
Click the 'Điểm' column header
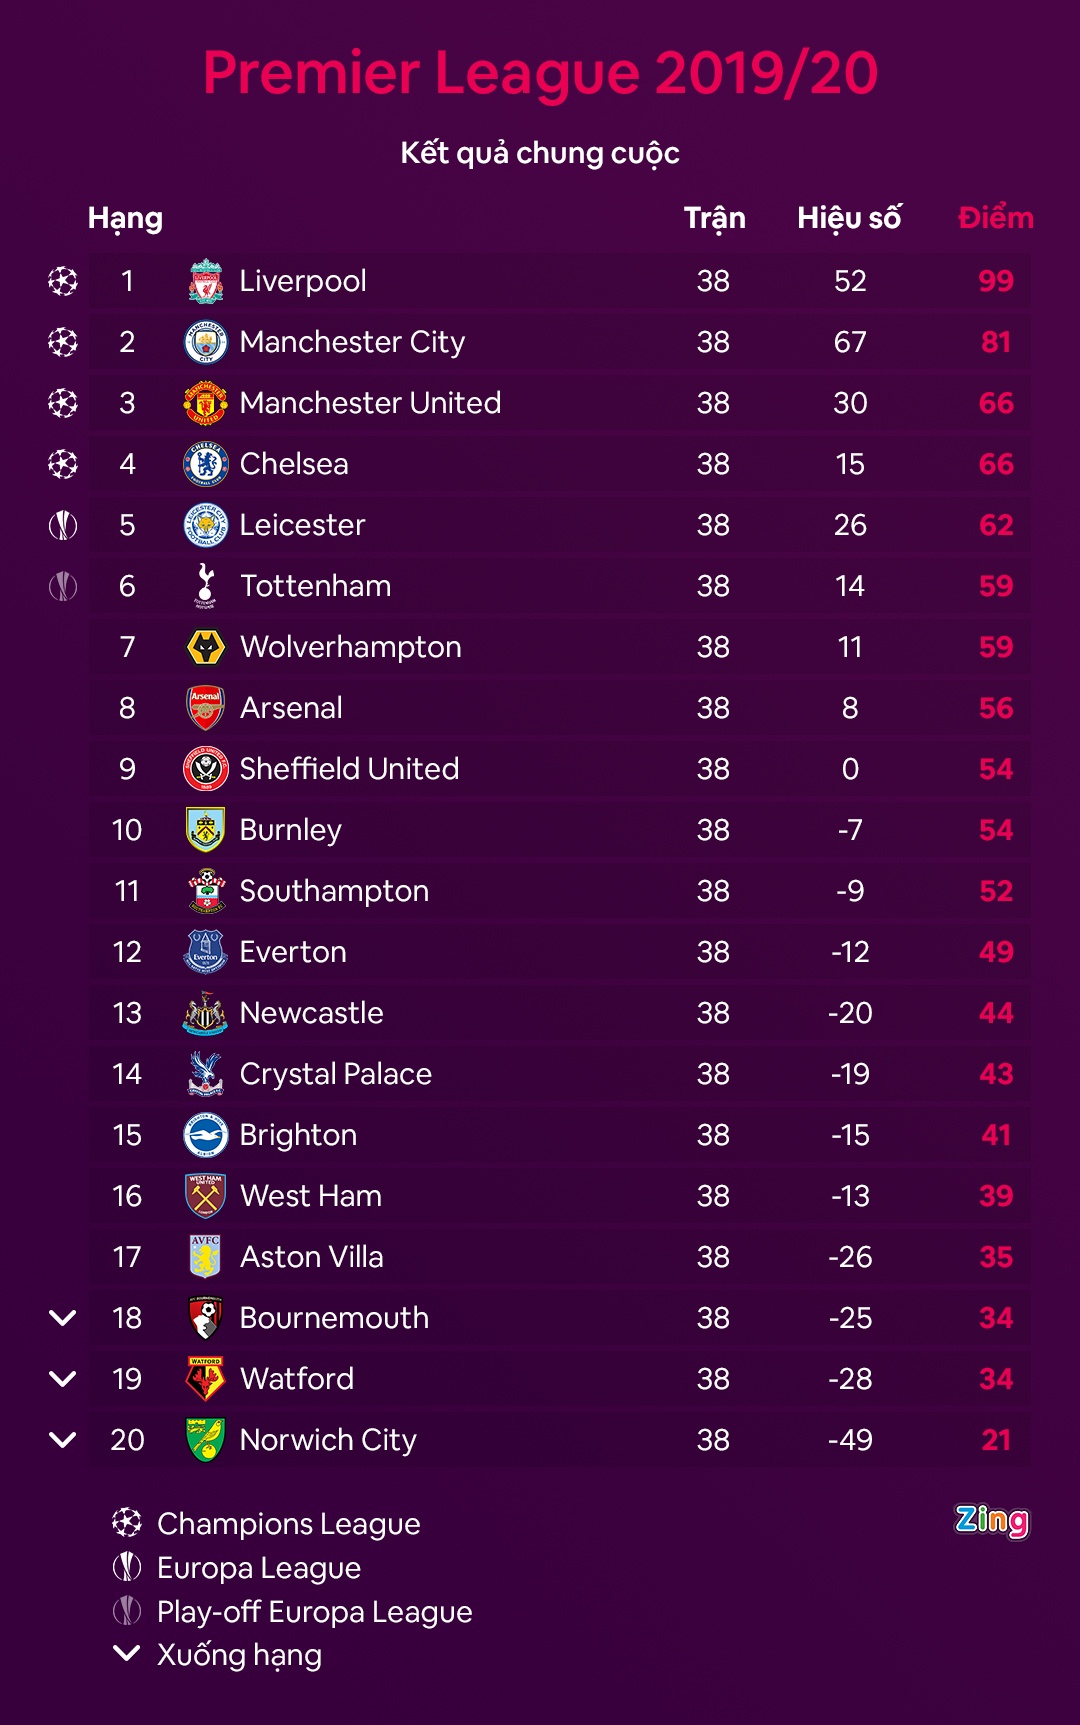point(995,218)
